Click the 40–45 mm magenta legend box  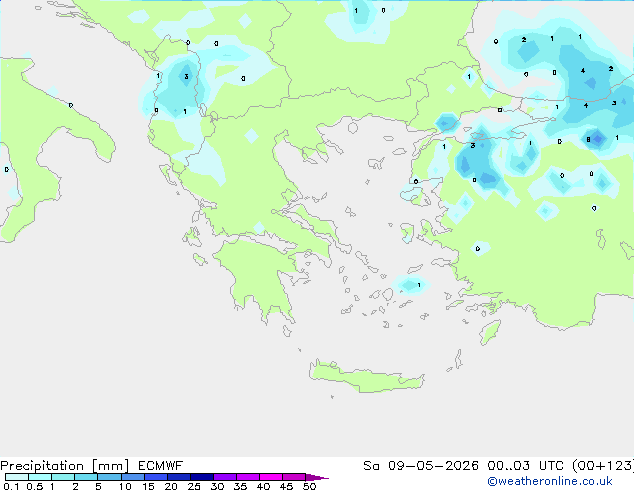click(271, 477)
